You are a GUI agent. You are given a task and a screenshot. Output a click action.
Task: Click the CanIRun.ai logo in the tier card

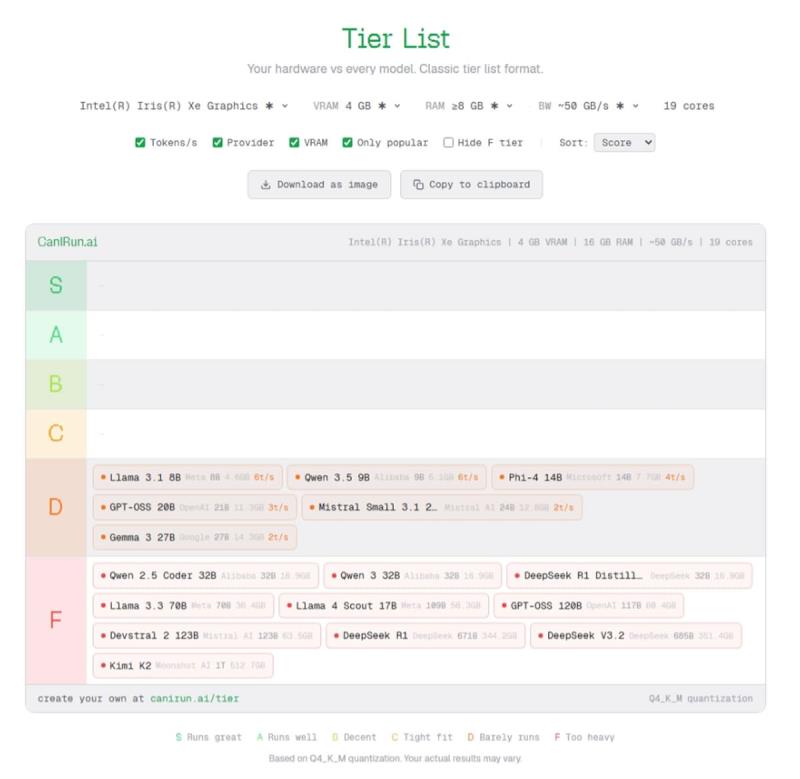pos(68,242)
